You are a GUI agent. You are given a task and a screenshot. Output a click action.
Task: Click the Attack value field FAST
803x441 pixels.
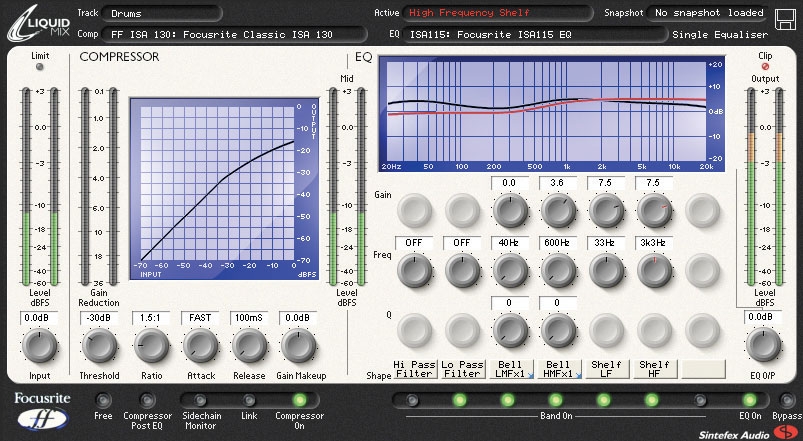[200, 318]
